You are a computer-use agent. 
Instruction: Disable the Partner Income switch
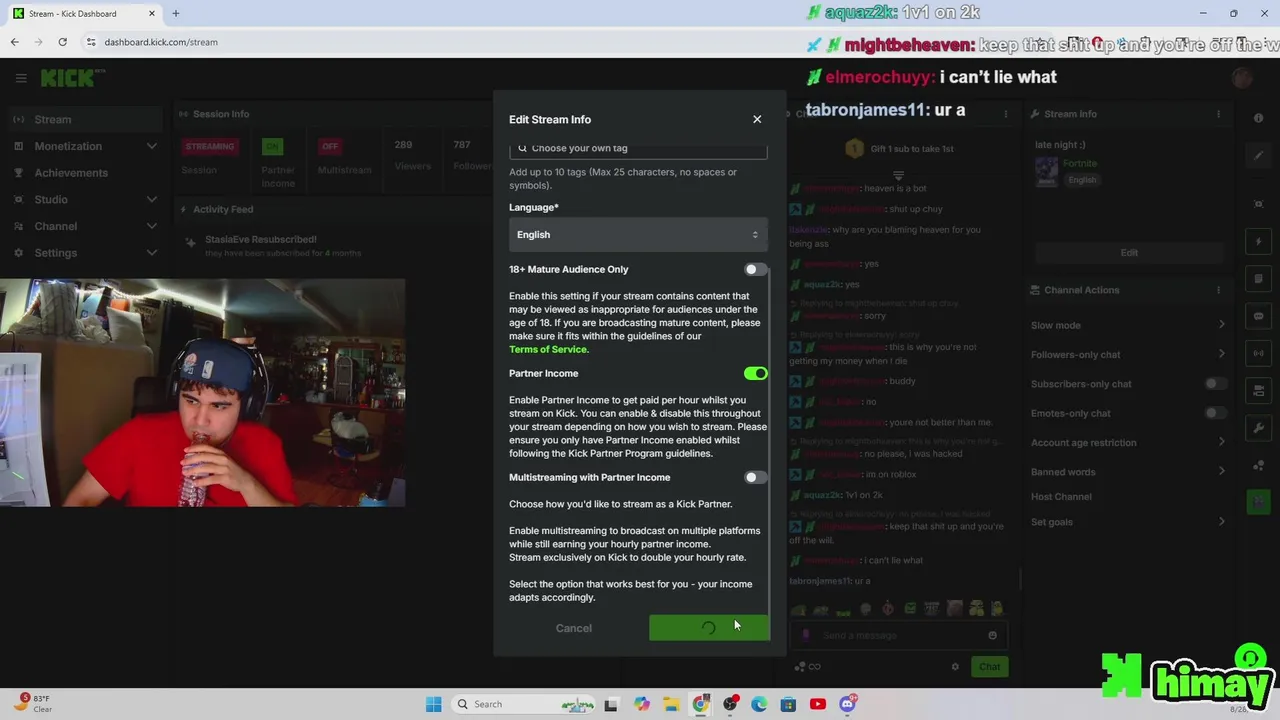(755, 373)
